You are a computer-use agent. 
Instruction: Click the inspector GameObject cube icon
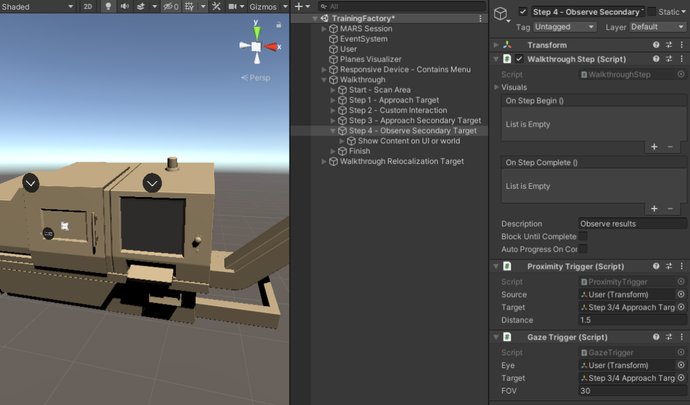pos(501,13)
